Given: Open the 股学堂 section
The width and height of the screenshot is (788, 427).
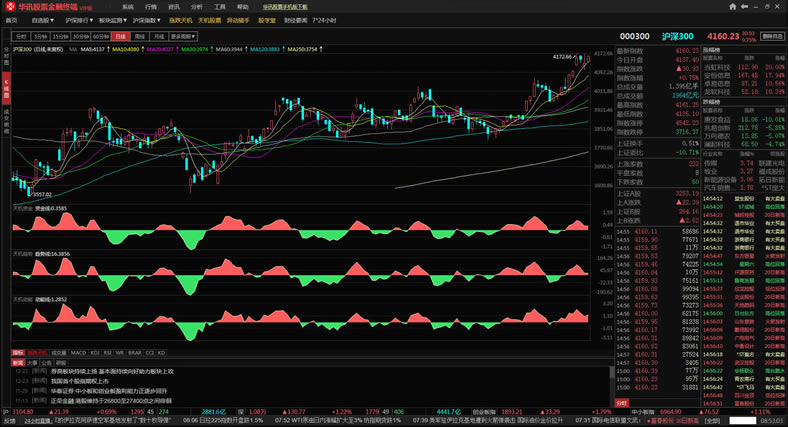Looking at the screenshot, I should [267, 19].
